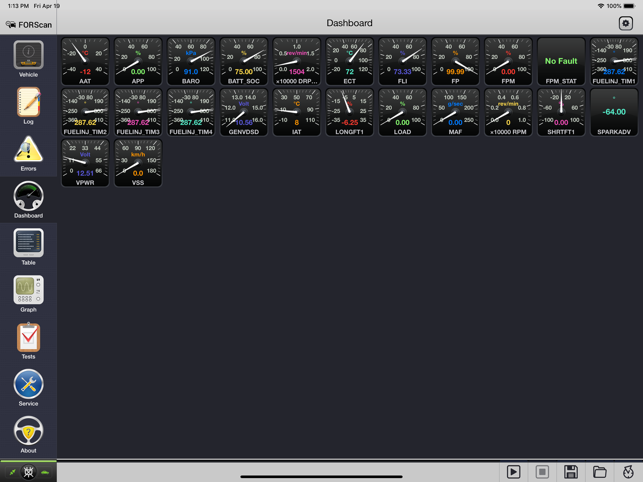Open the Tests section
643x482 pixels.
(28, 341)
